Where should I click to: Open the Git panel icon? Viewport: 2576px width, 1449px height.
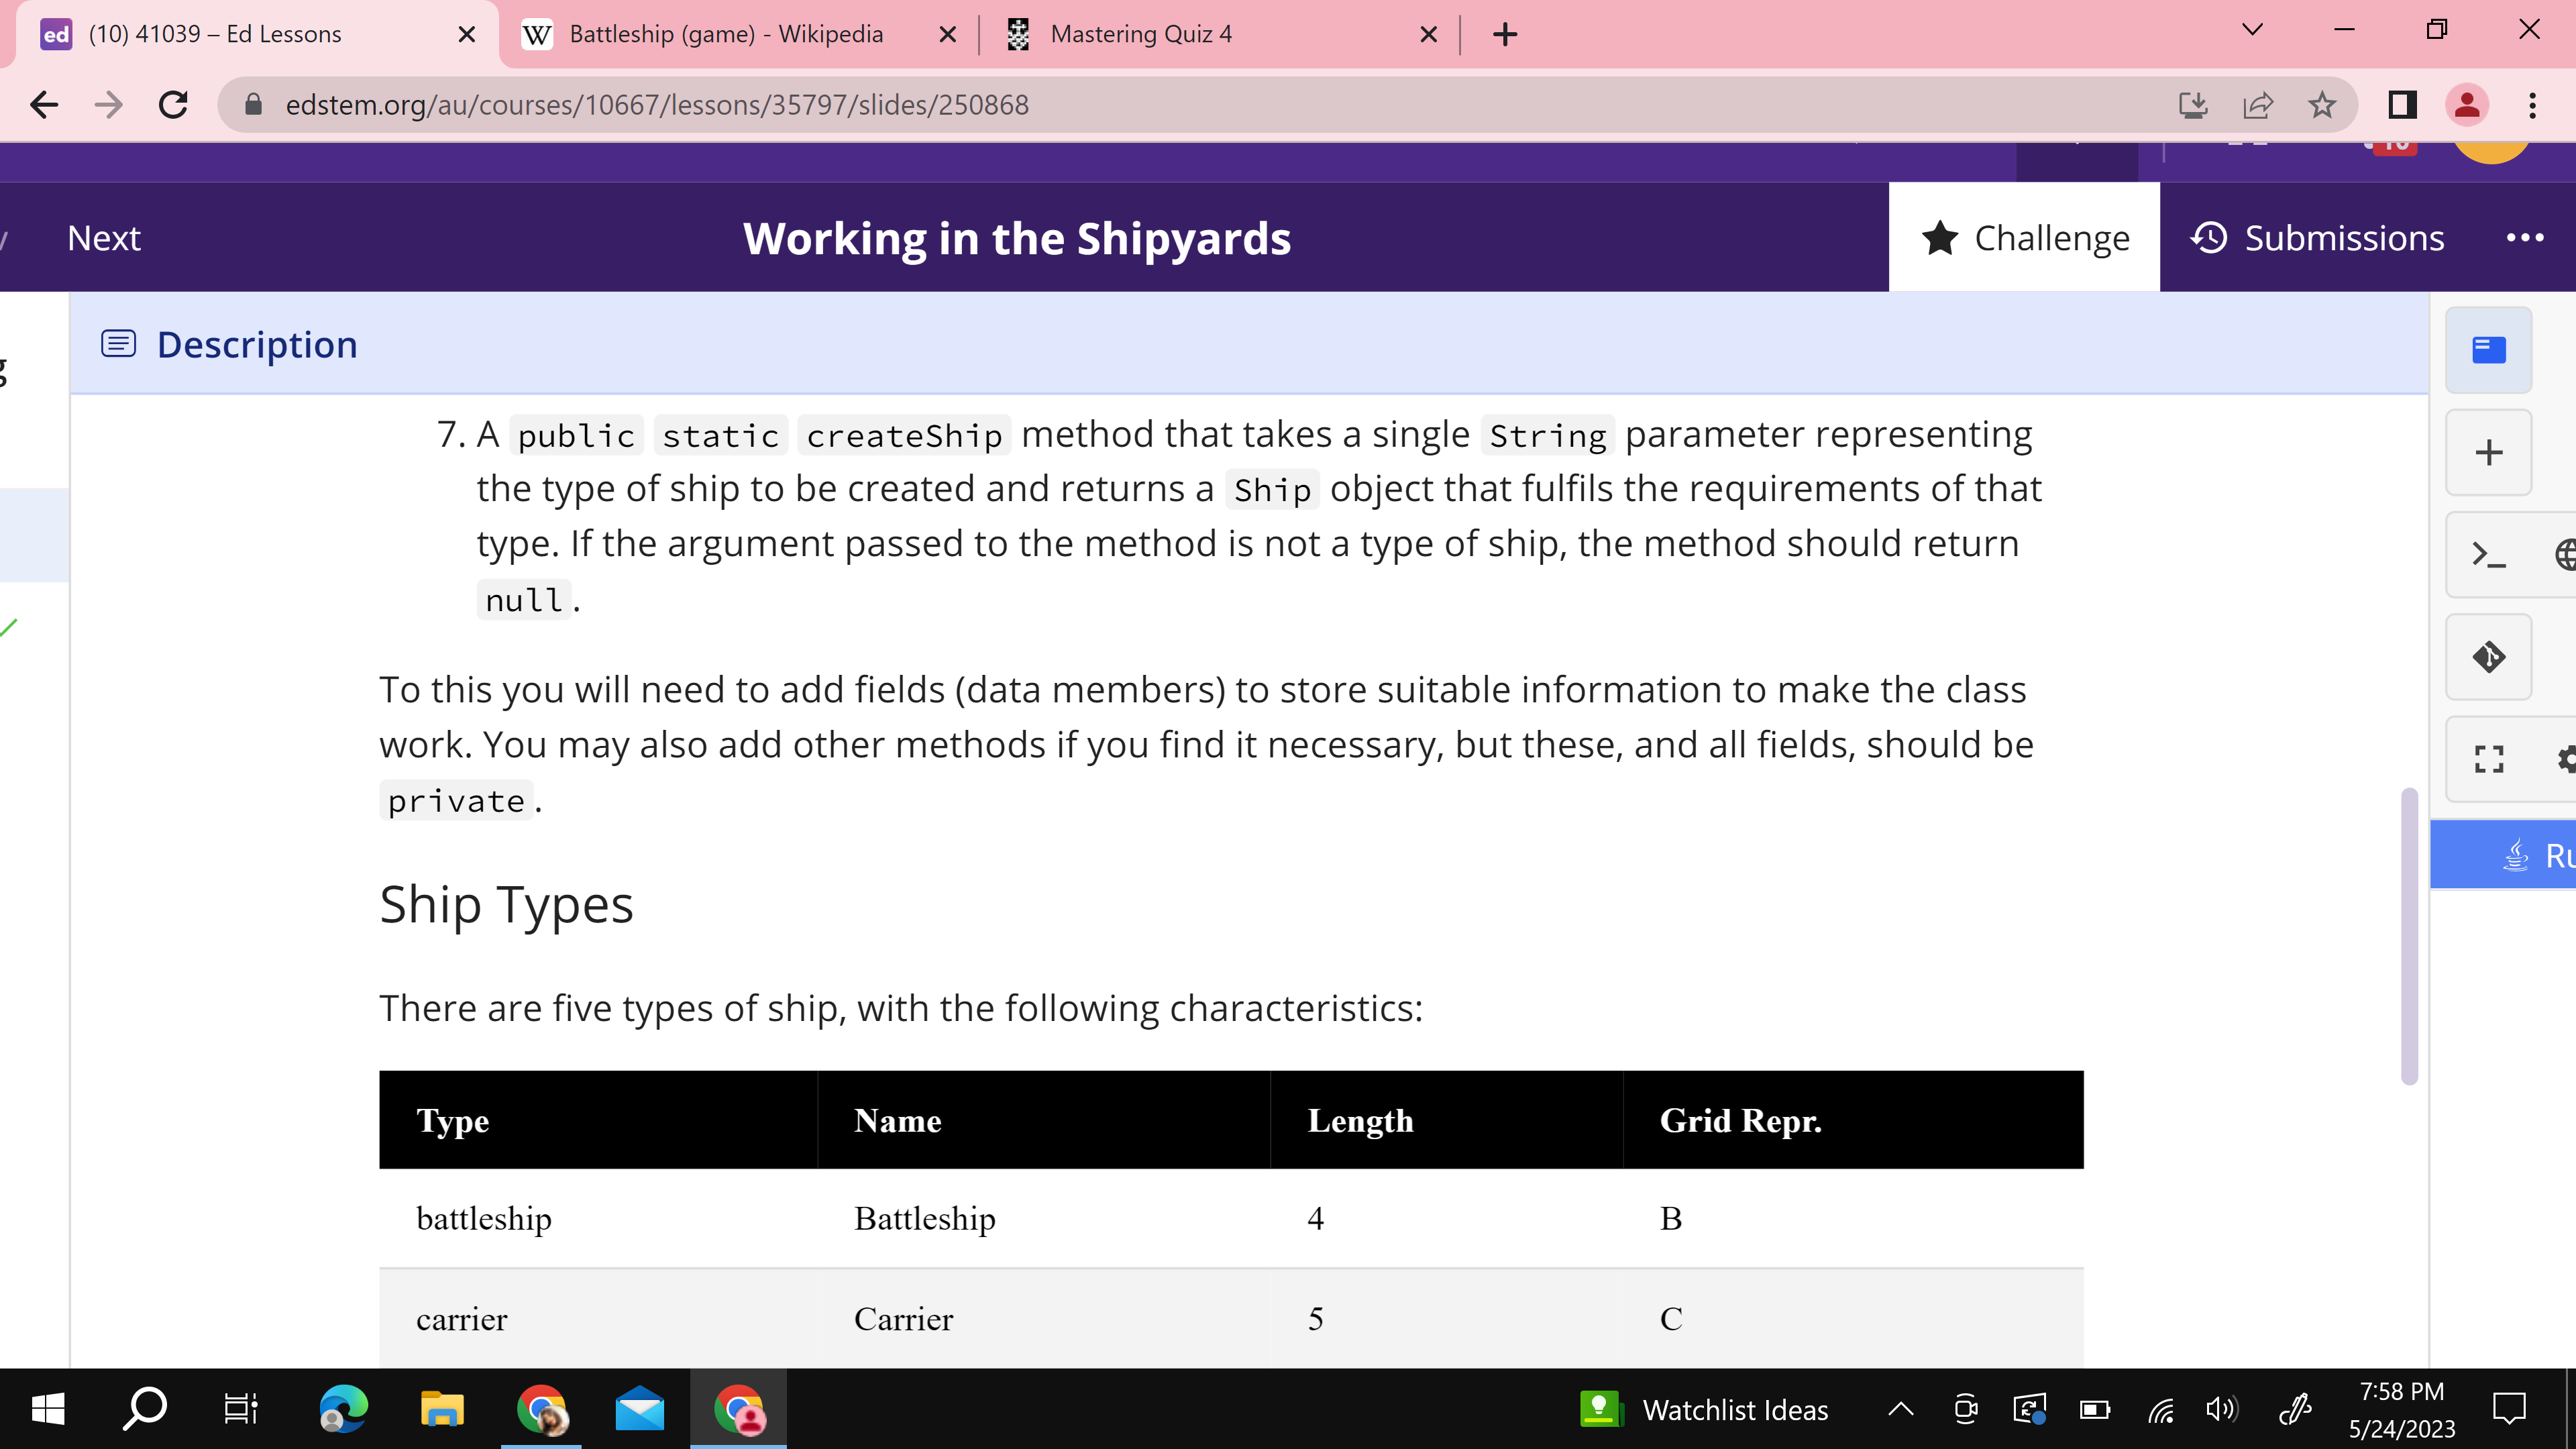(x=2488, y=657)
